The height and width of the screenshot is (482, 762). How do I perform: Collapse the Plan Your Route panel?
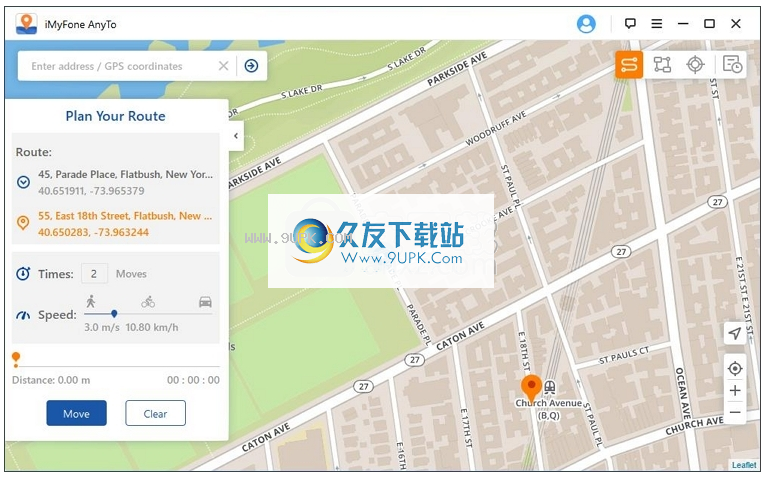pyautogui.click(x=236, y=136)
